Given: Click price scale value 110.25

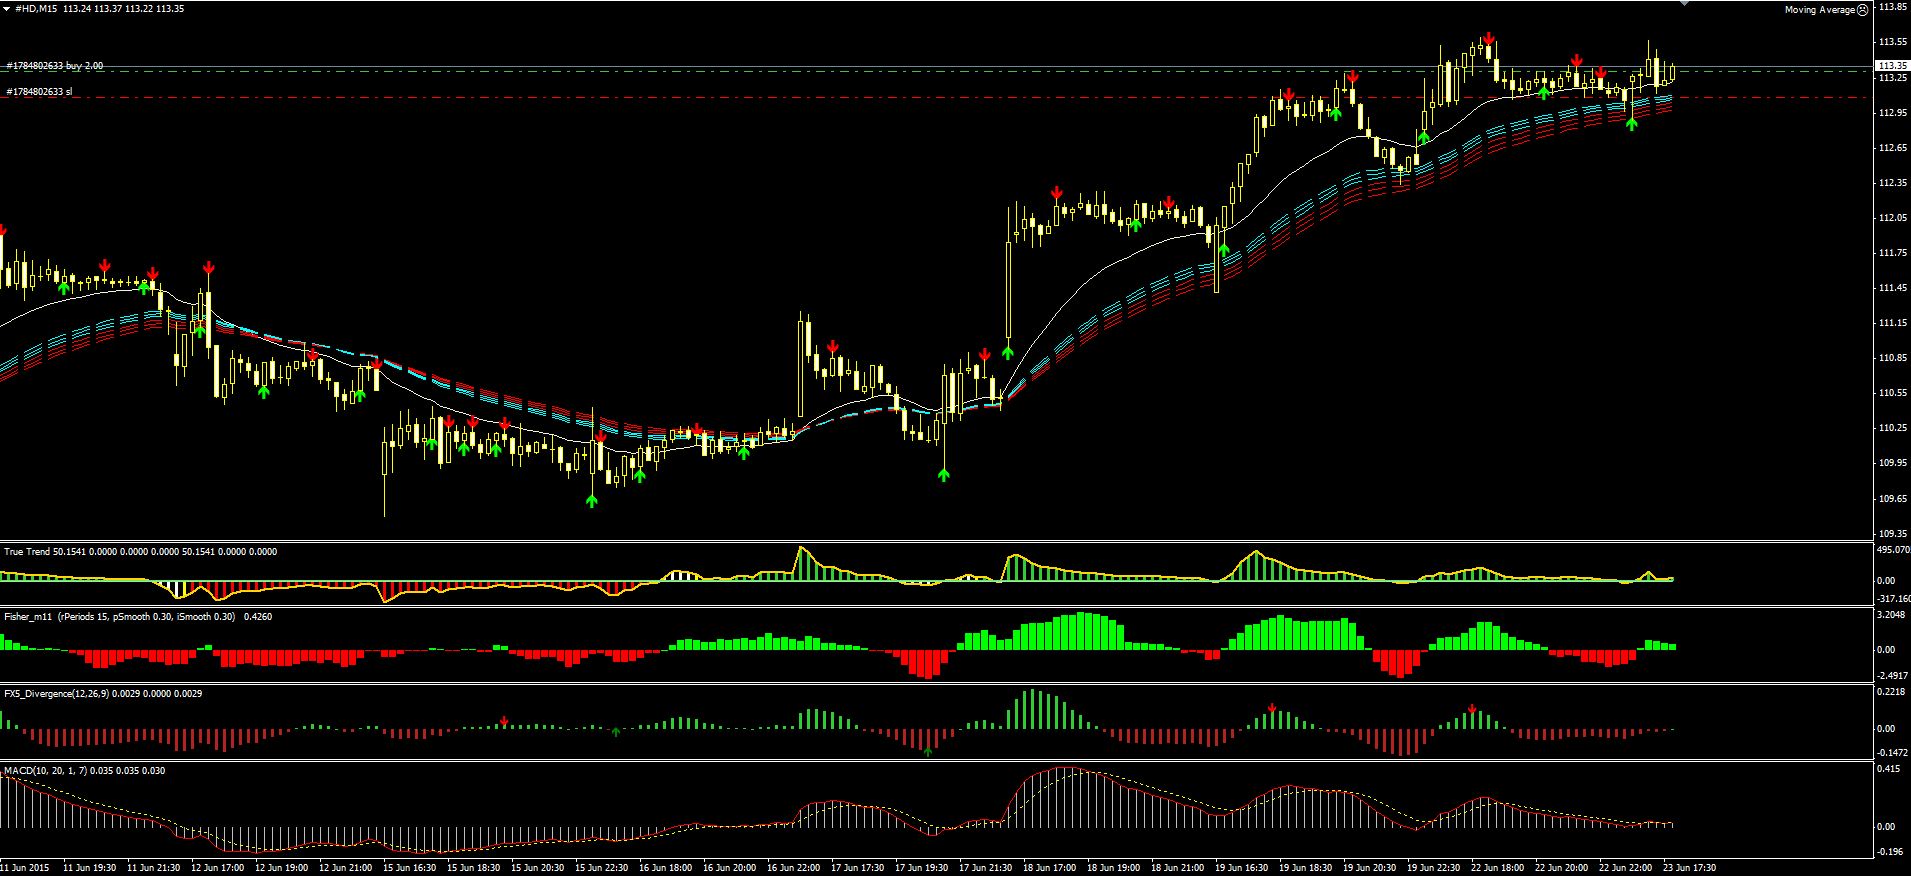Looking at the screenshot, I should tap(1892, 428).
